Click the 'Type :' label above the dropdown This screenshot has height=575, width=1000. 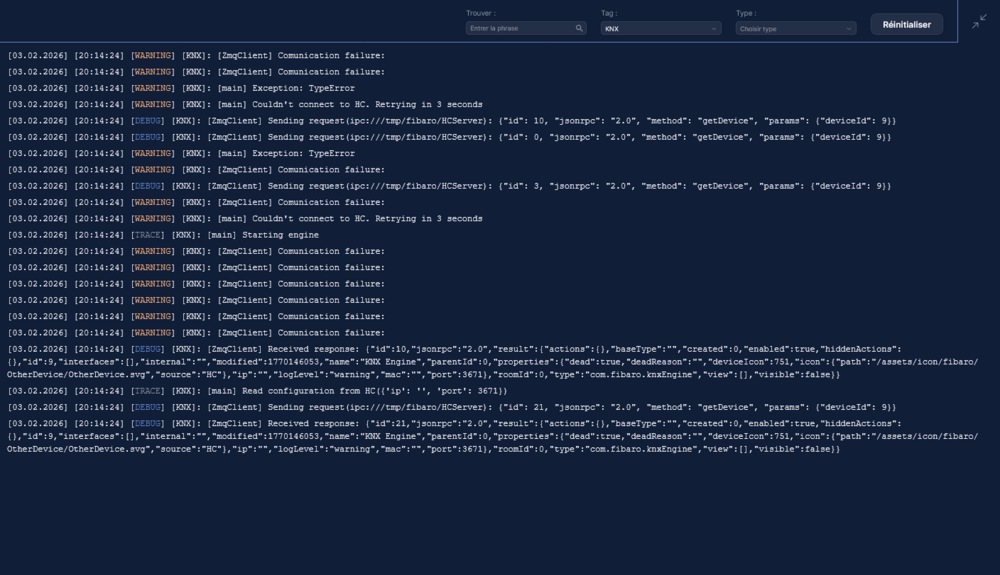point(746,13)
